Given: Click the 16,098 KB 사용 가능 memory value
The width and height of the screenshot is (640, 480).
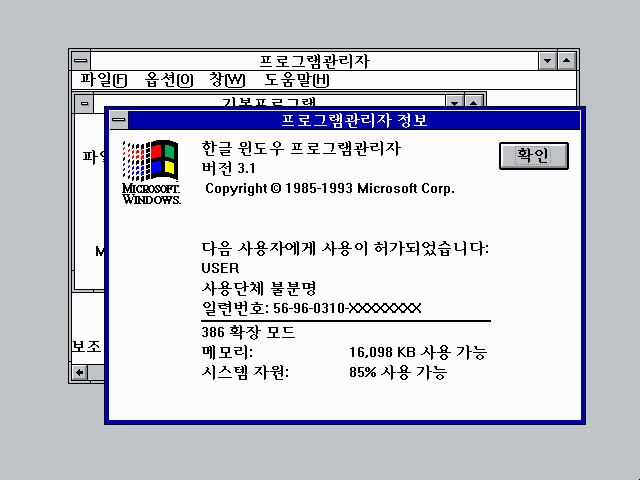Looking at the screenshot, I should [418, 352].
